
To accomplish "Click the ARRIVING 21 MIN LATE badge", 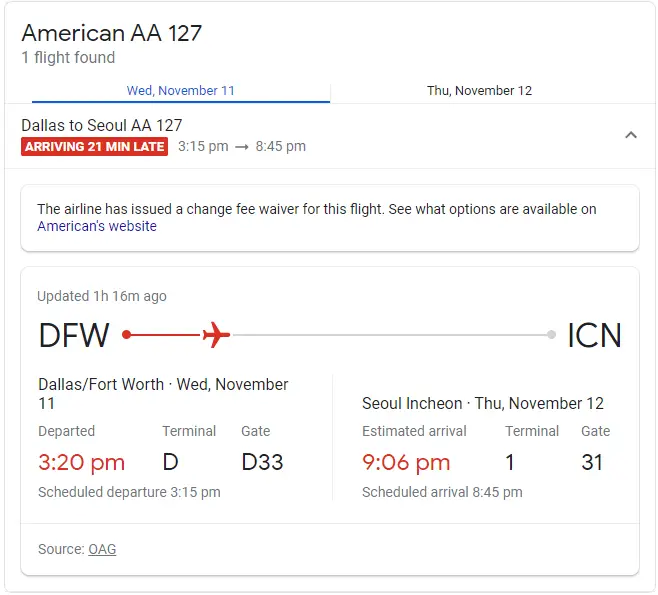I will coord(94,146).
